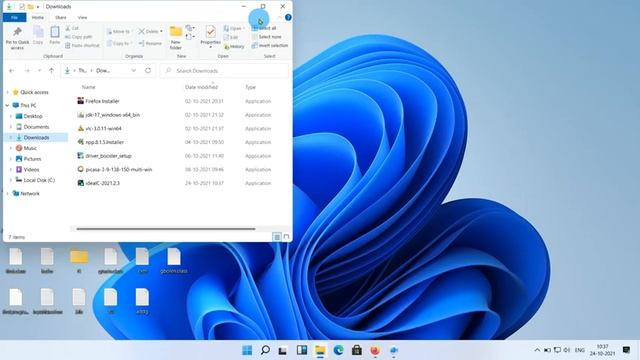This screenshot has width=640, height=360.
Task: Select Downloads in navigation pane
Action: click(x=36, y=138)
